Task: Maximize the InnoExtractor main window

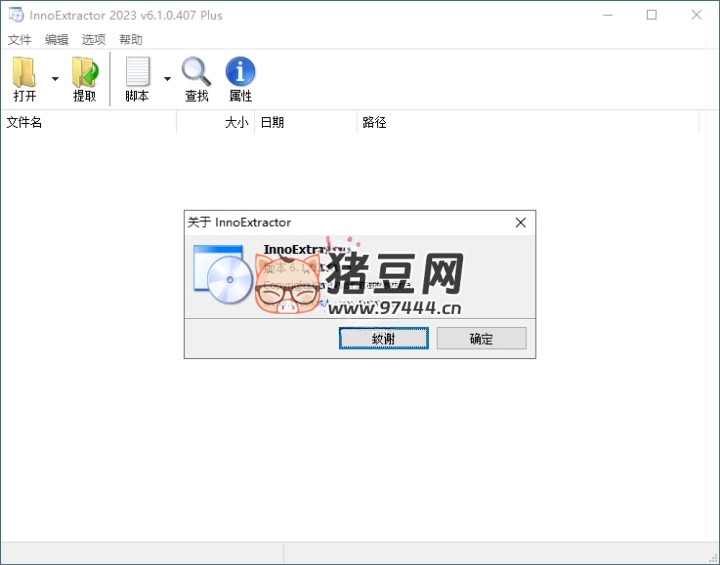Action: pos(652,15)
